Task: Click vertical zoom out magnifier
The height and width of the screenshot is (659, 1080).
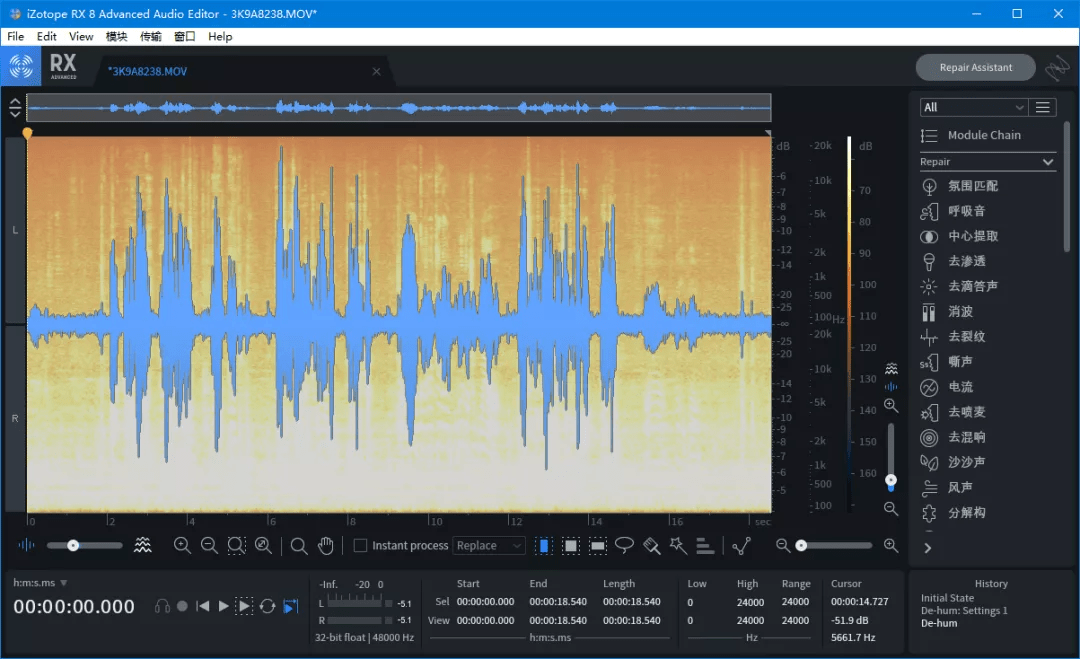Action: [891, 509]
